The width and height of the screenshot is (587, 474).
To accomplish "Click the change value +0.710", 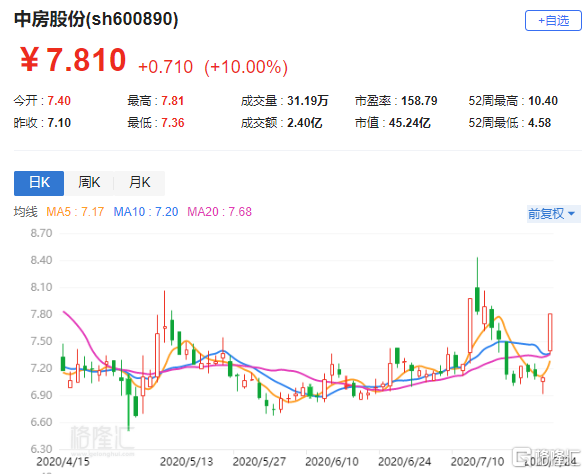I will click(x=165, y=67).
